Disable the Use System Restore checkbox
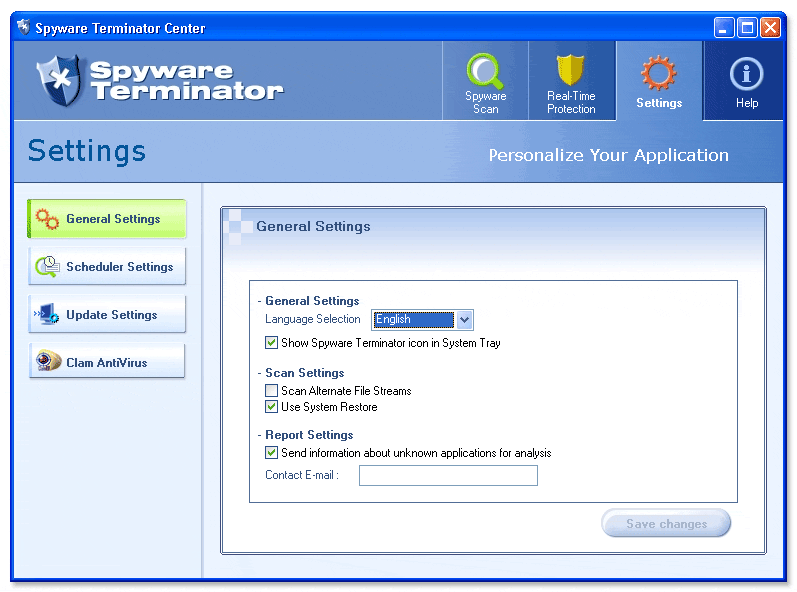 271,407
